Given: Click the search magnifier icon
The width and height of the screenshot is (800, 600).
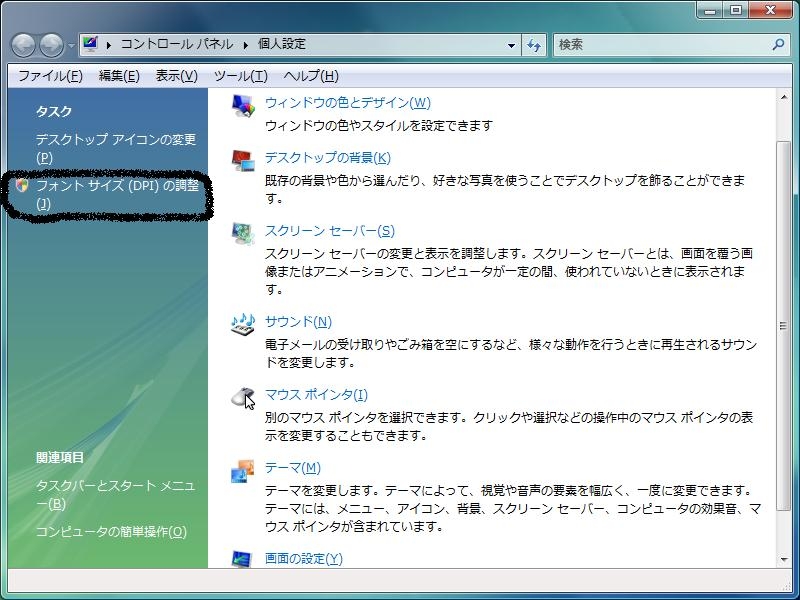Looking at the screenshot, I should pyautogui.click(x=778, y=44).
